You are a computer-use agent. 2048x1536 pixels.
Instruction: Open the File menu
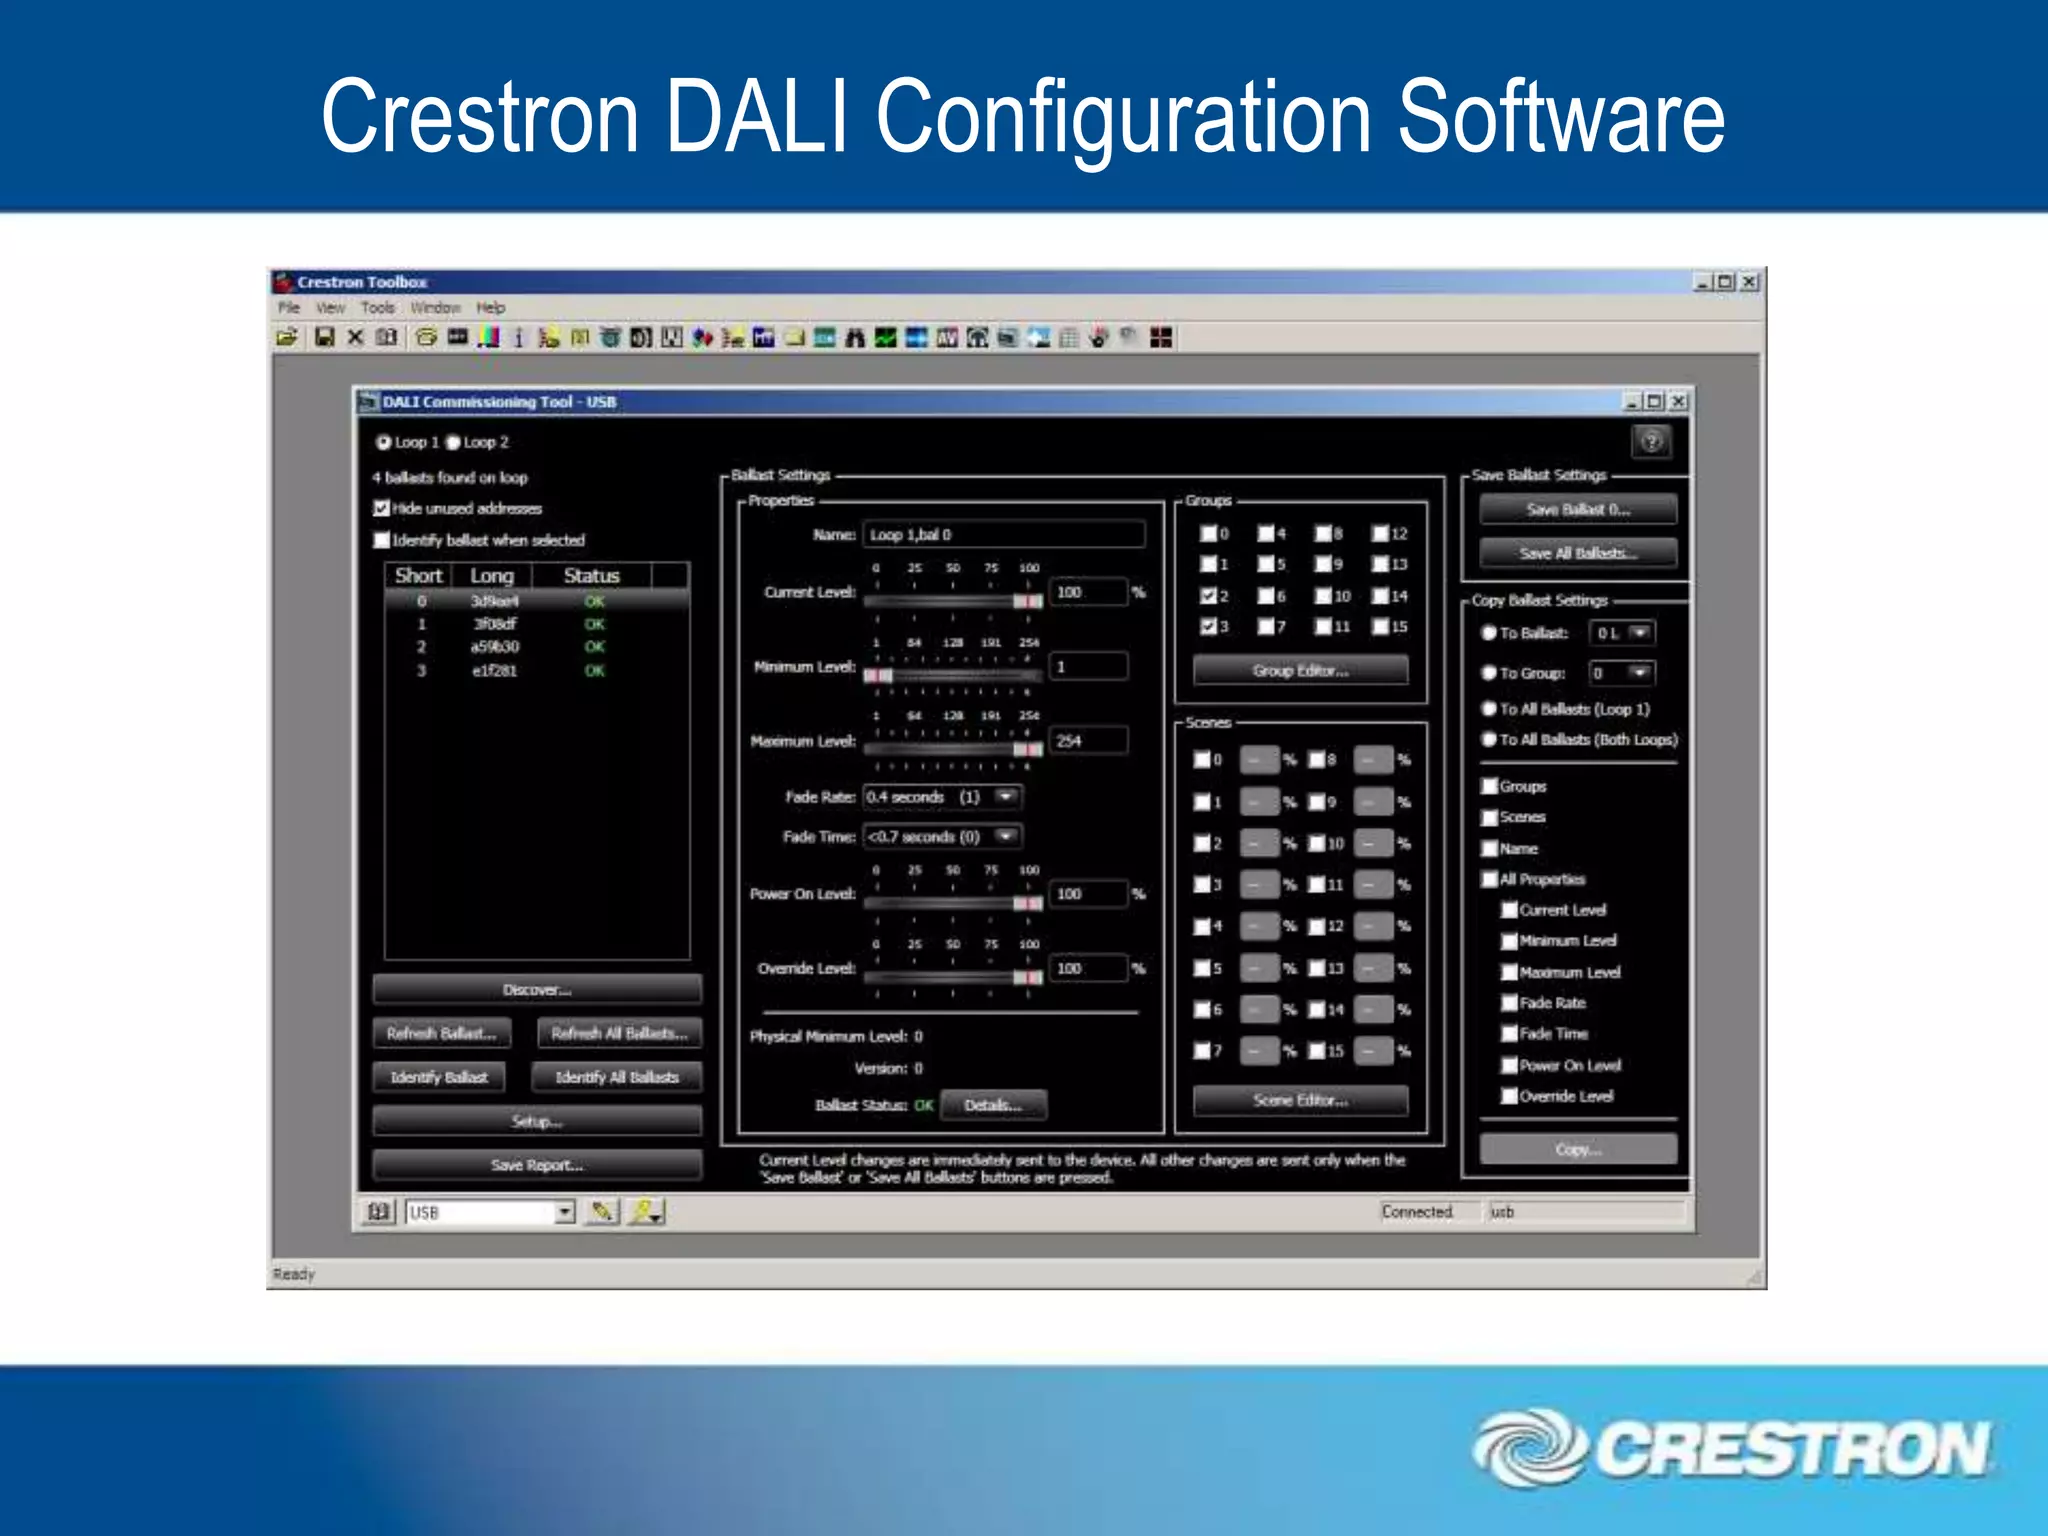point(289,308)
